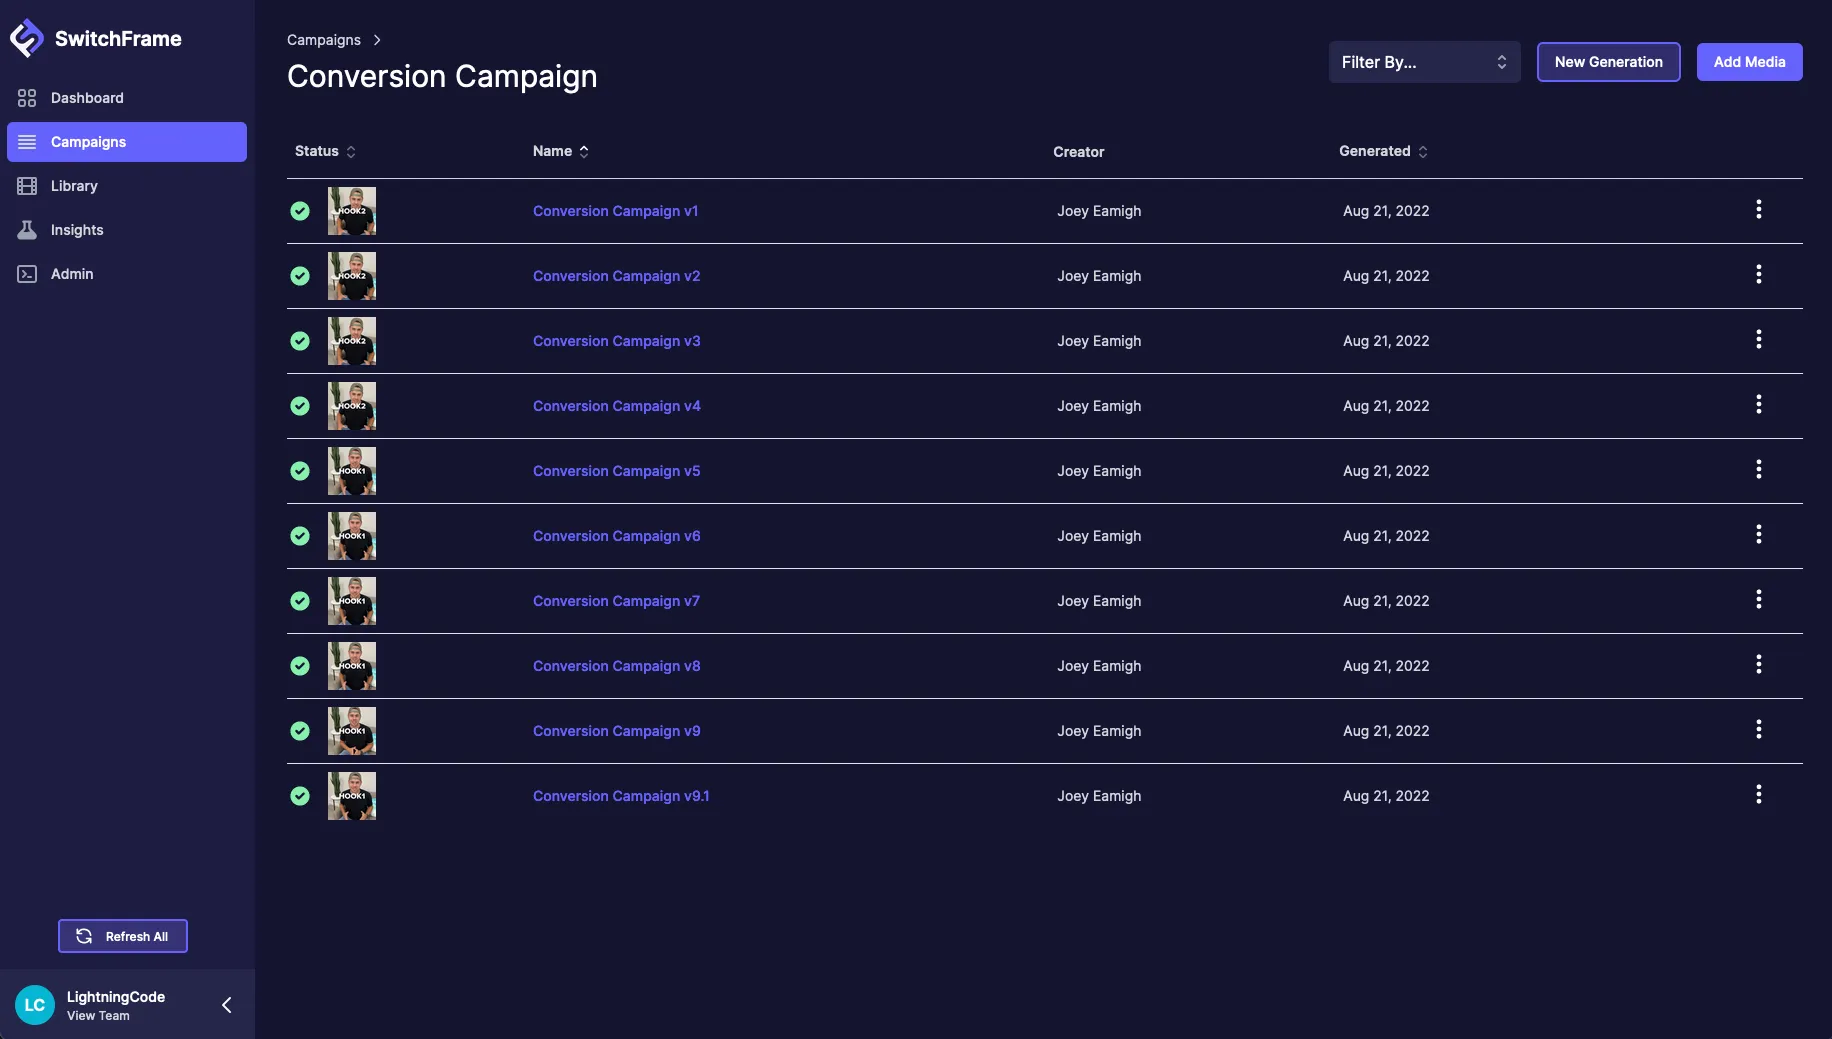This screenshot has width=1832, height=1039.
Task: Click the green status check for v6
Action: point(300,536)
